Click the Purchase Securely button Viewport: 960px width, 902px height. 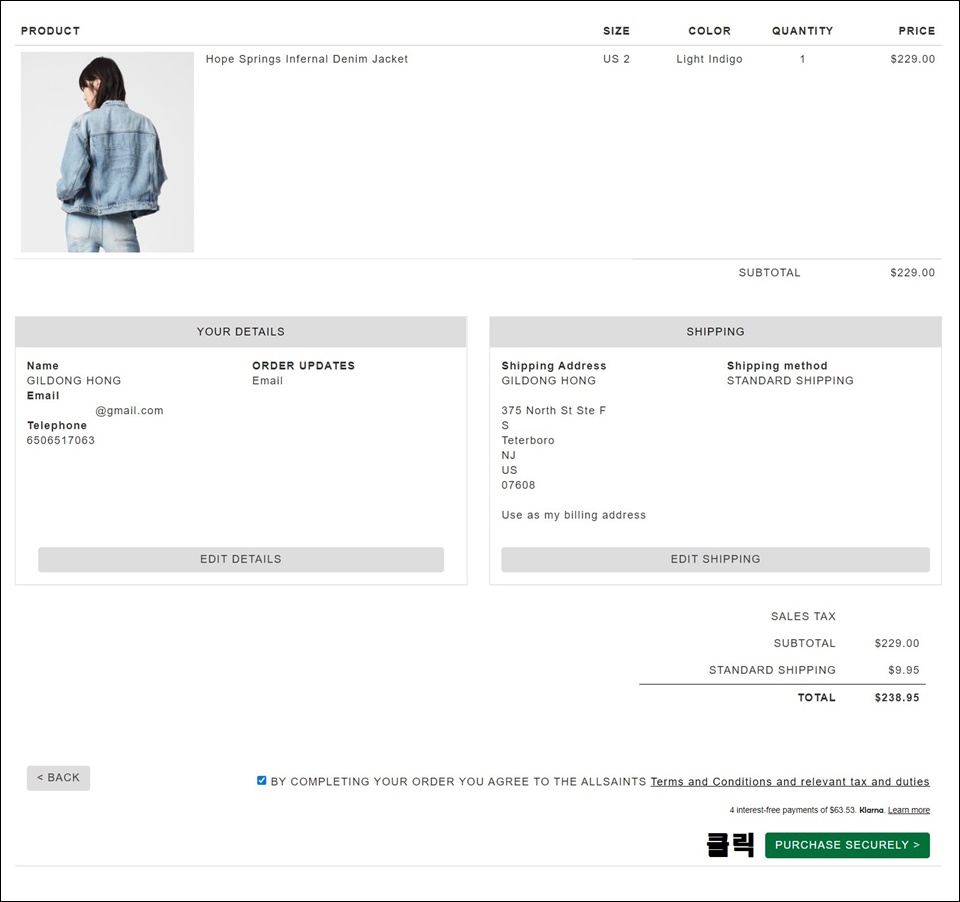pos(847,845)
